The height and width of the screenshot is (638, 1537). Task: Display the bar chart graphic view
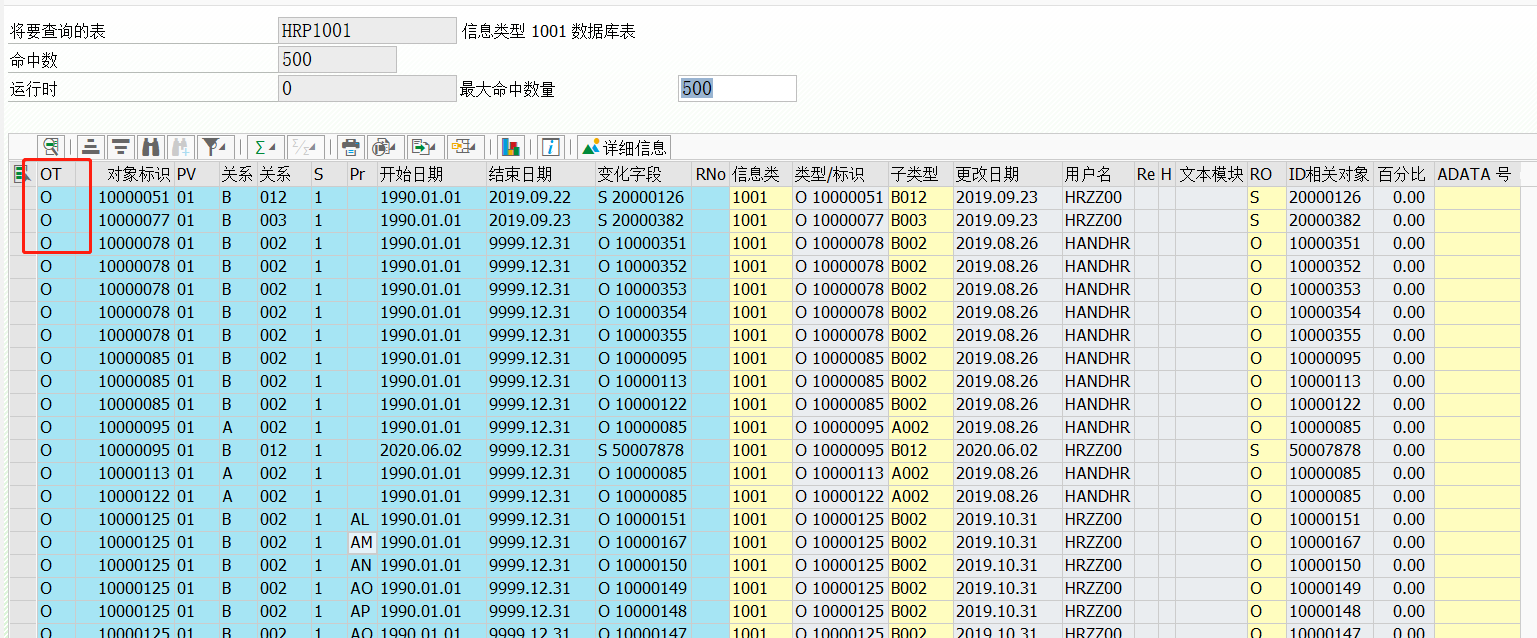point(511,147)
